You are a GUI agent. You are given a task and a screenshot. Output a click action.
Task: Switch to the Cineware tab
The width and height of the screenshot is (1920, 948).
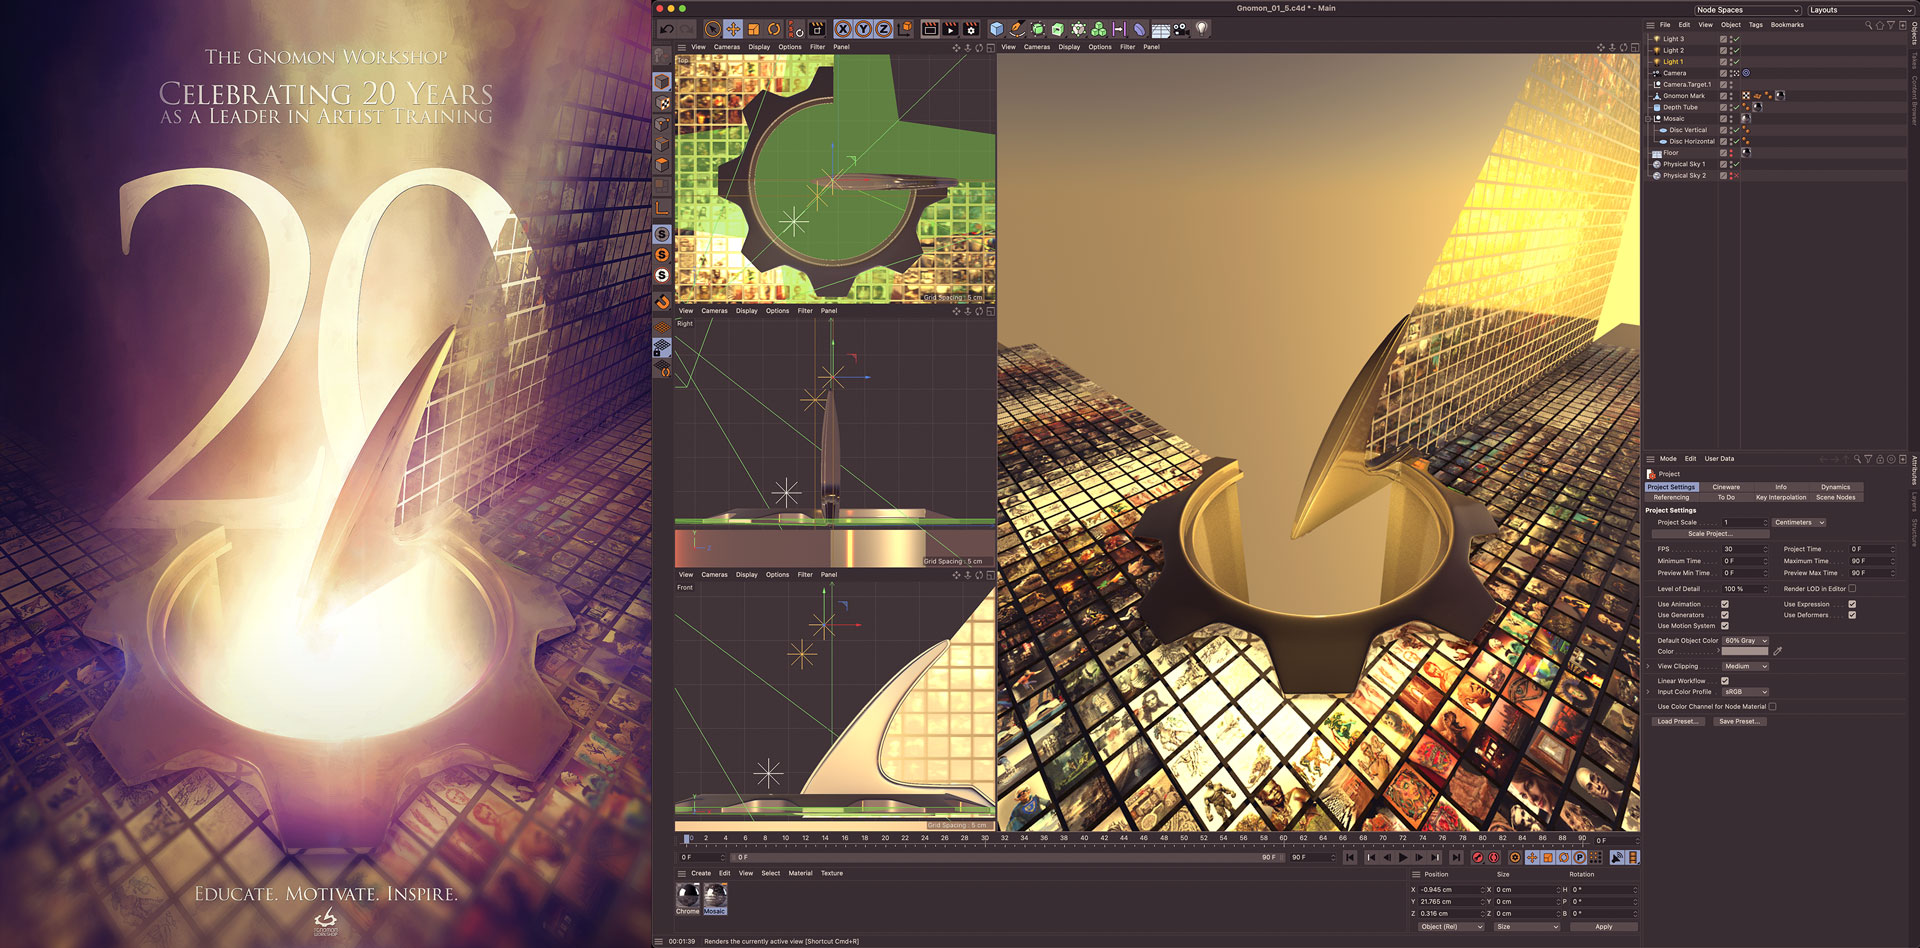click(1726, 487)
